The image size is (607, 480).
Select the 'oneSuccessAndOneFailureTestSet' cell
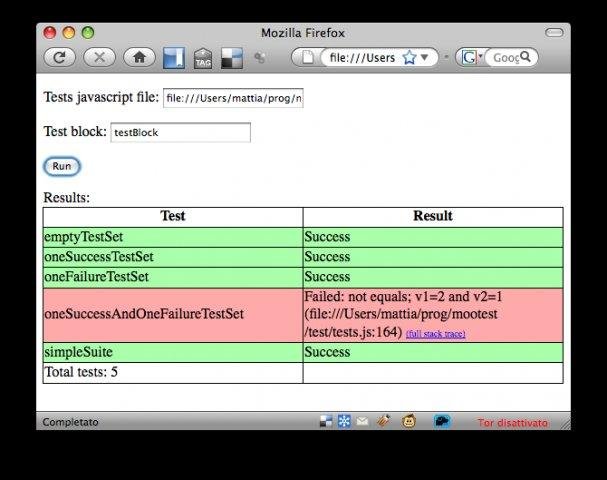coord(173,315)
